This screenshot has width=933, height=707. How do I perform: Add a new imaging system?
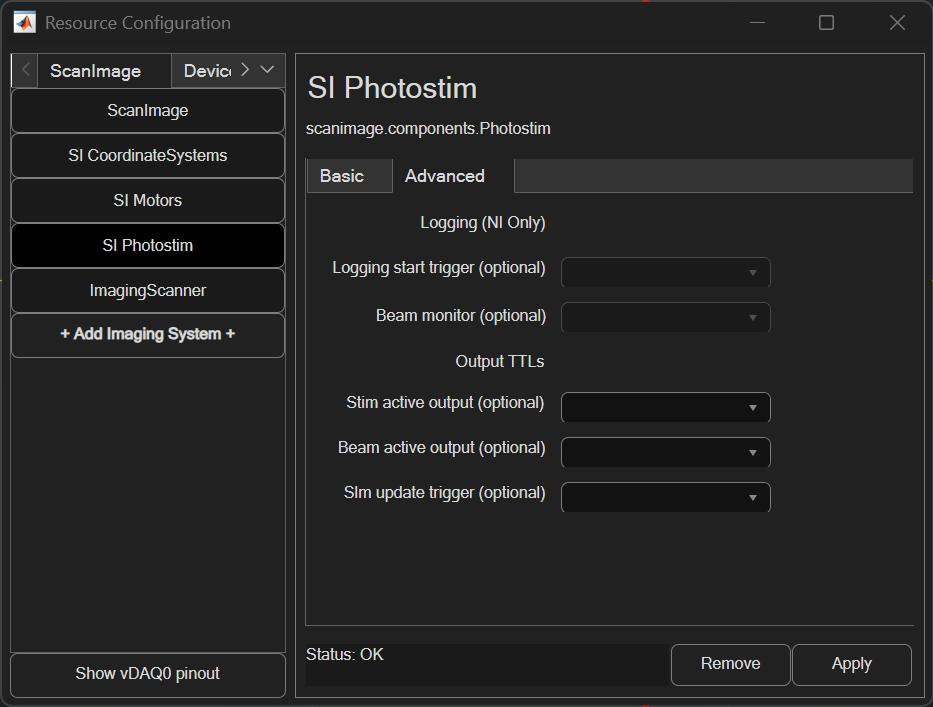coord(148,334)
